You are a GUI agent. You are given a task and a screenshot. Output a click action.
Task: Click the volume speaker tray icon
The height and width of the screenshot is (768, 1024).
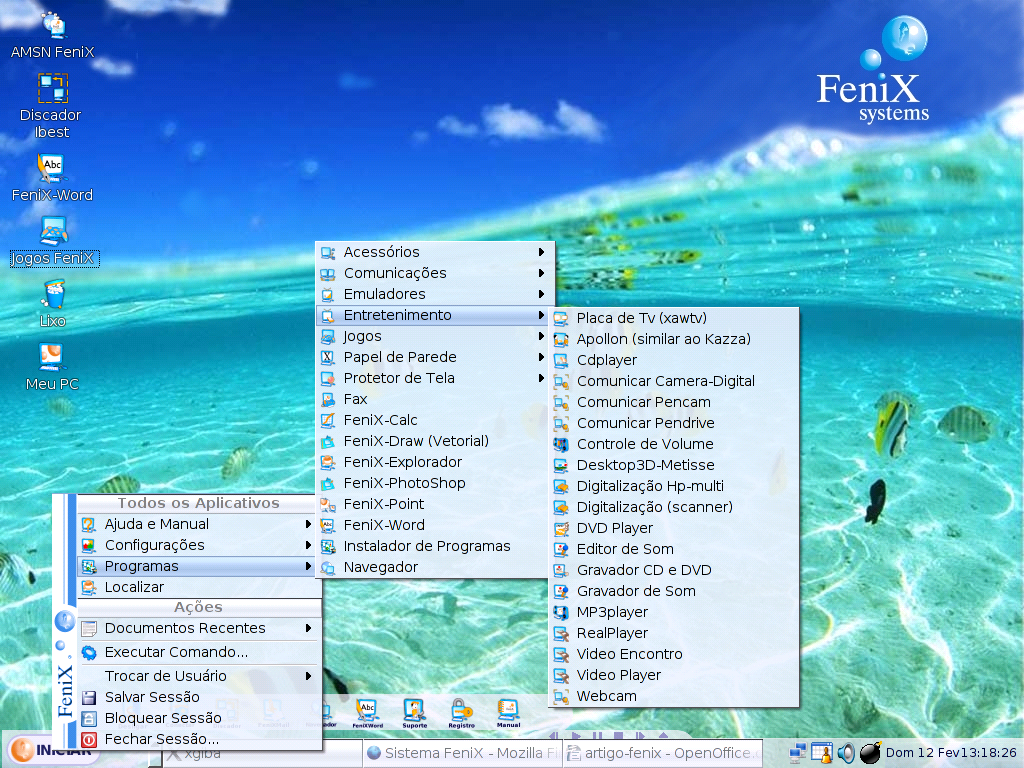pos(846,753)
